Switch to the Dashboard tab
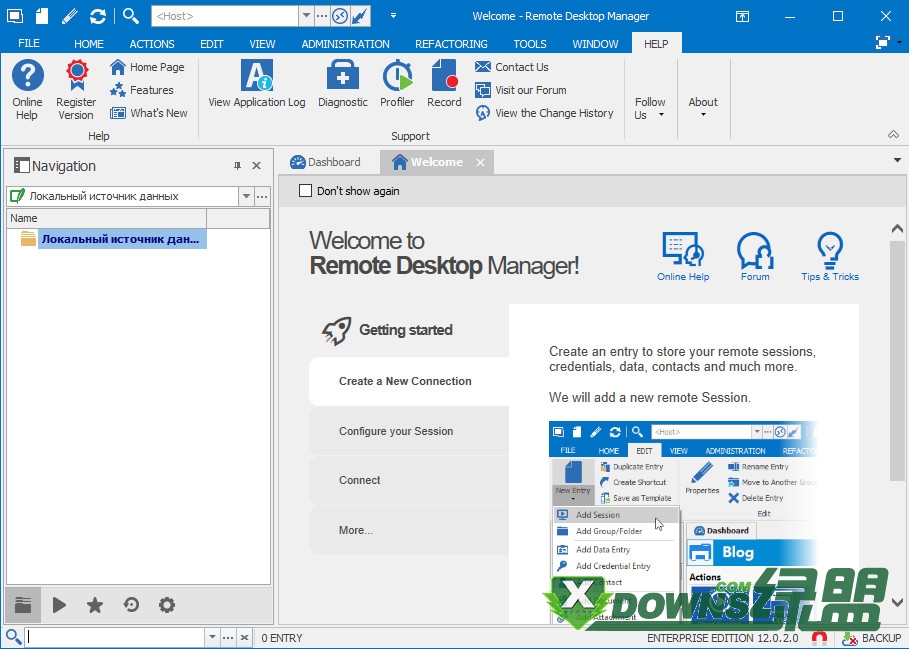This screenshot has height=649, width=909. (326, 162)
